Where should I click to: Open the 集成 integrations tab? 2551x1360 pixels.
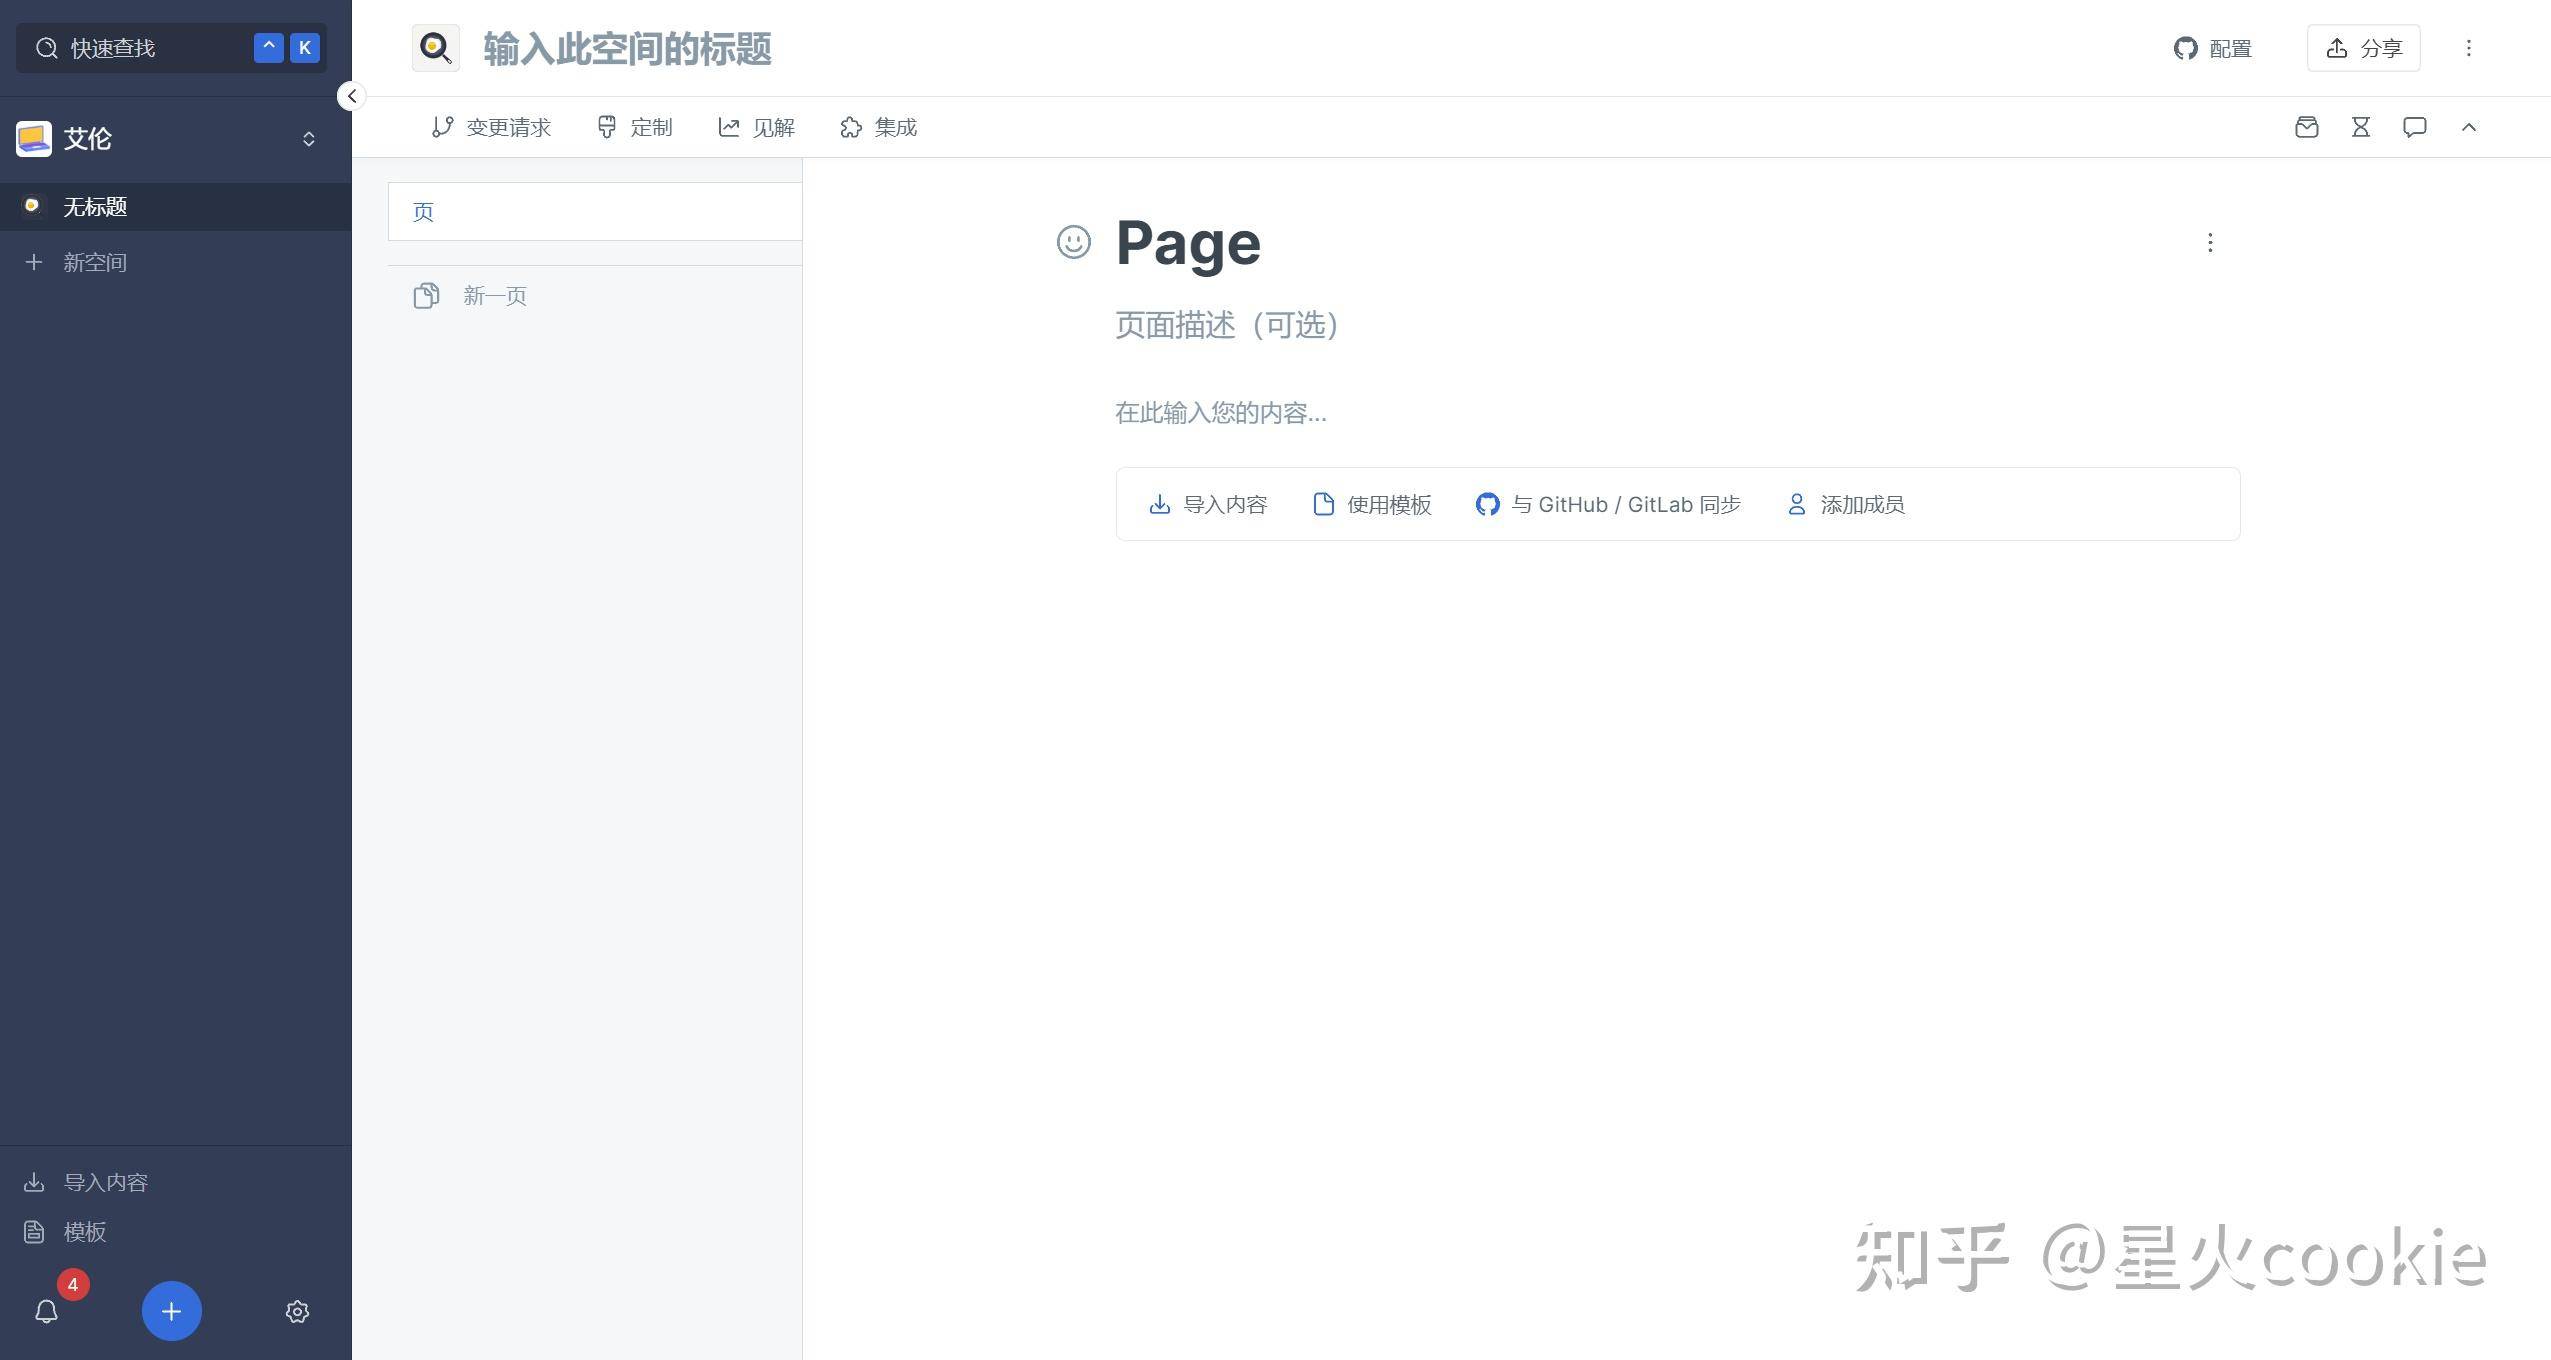[879, 127]
